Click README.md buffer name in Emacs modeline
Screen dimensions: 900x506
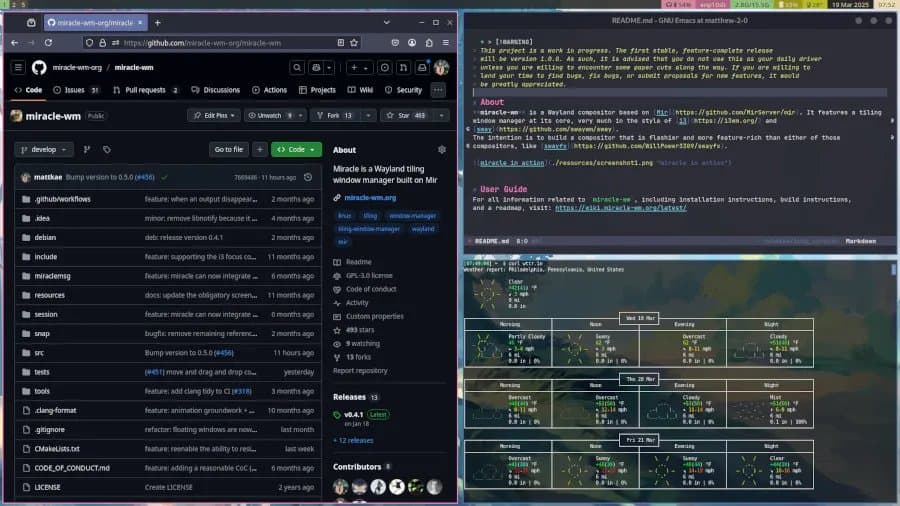coord(492,242)
